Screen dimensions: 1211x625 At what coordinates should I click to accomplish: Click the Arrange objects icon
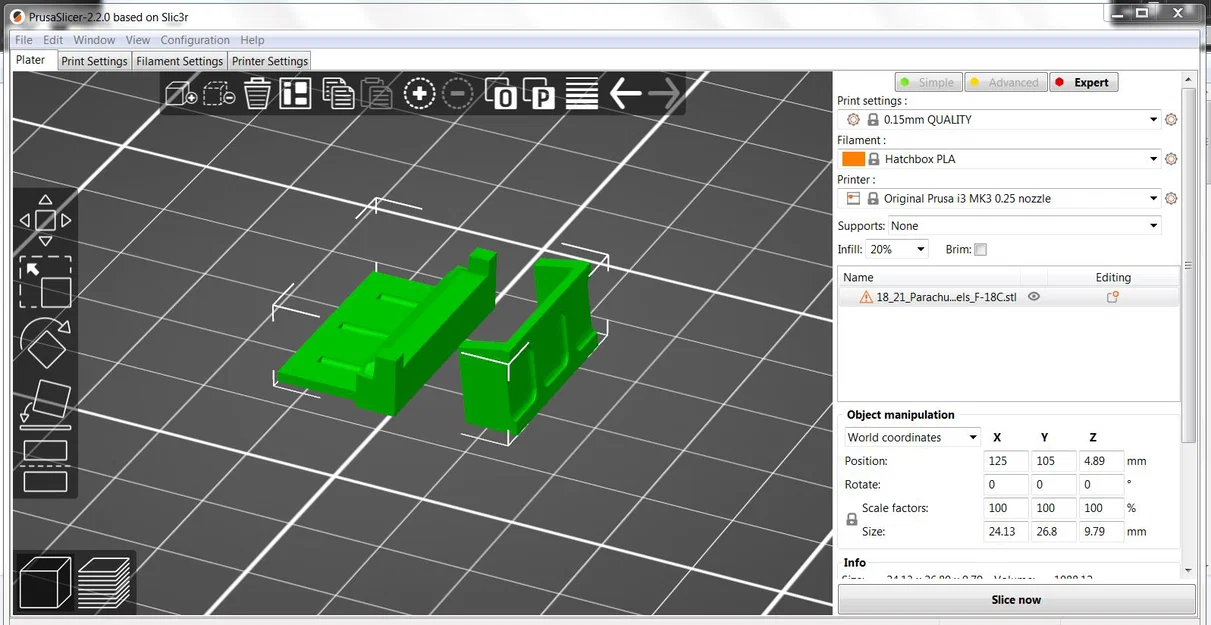tap(295, 95)
